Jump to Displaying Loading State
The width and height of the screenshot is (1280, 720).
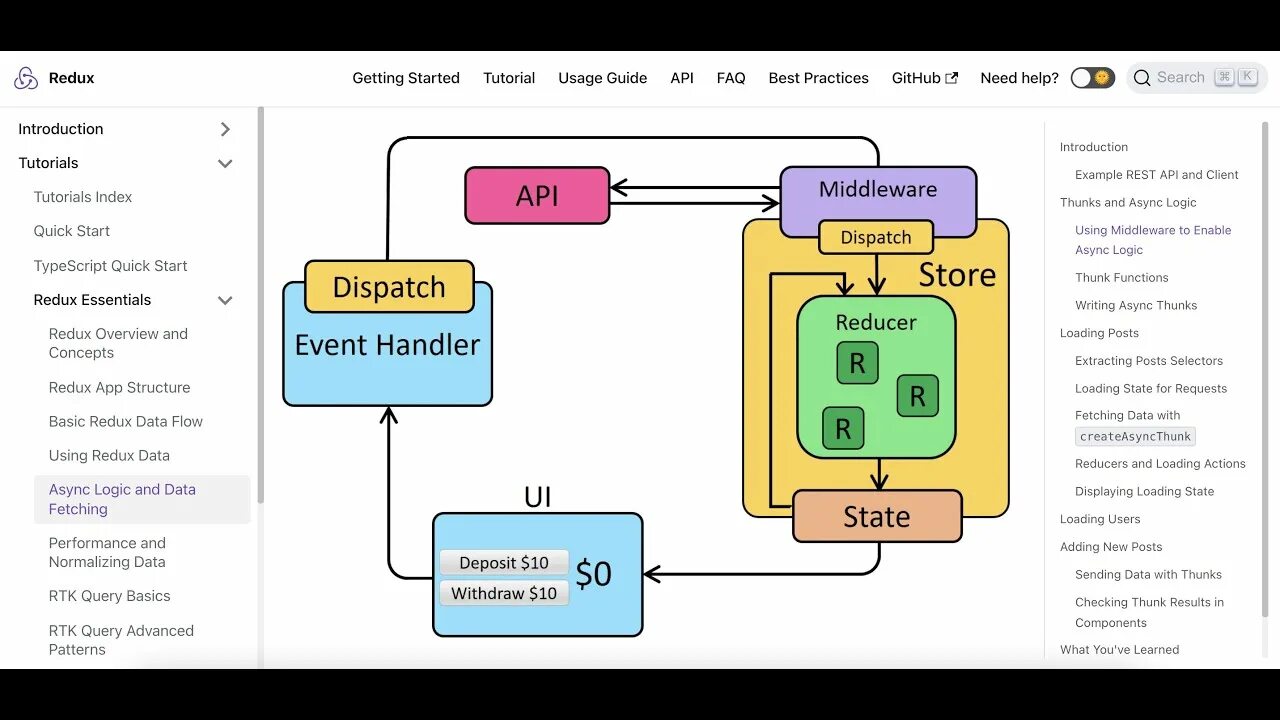(1145, 492)
